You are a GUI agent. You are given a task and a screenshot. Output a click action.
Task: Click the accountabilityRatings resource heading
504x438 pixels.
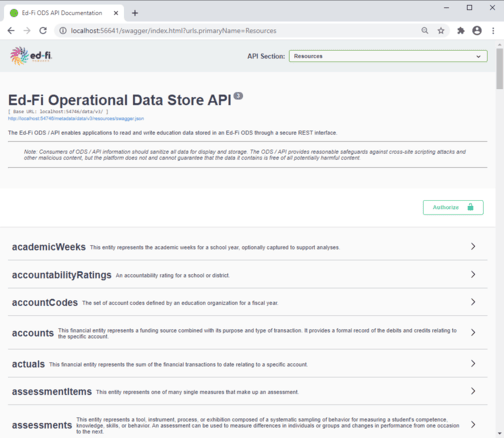[62, 275]
